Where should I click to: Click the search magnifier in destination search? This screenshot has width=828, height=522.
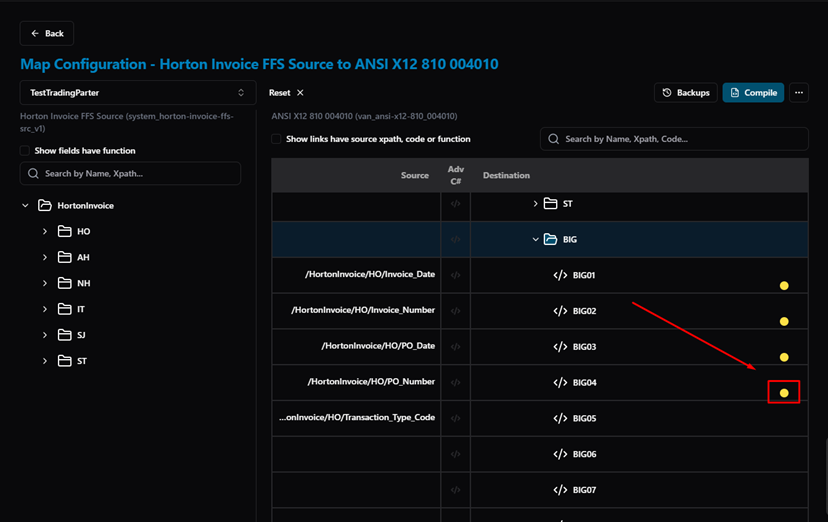click(553, 139)
